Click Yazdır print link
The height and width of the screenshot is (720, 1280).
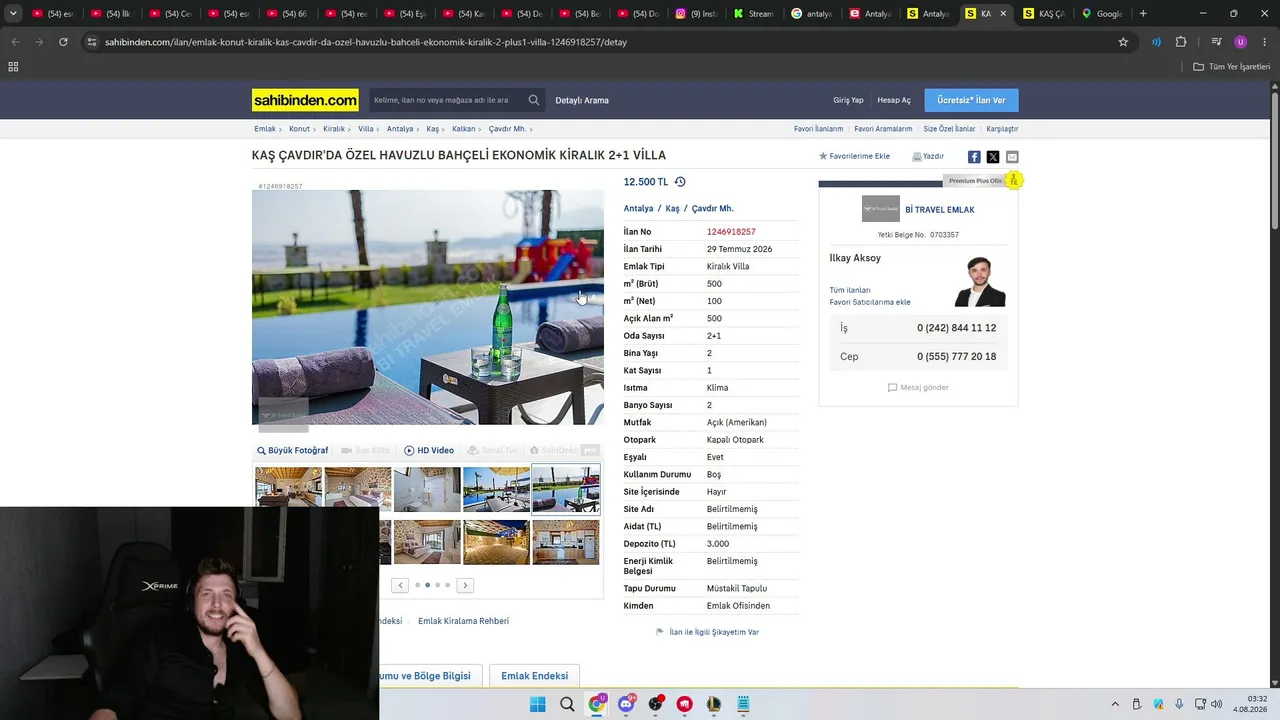[928, 157]
